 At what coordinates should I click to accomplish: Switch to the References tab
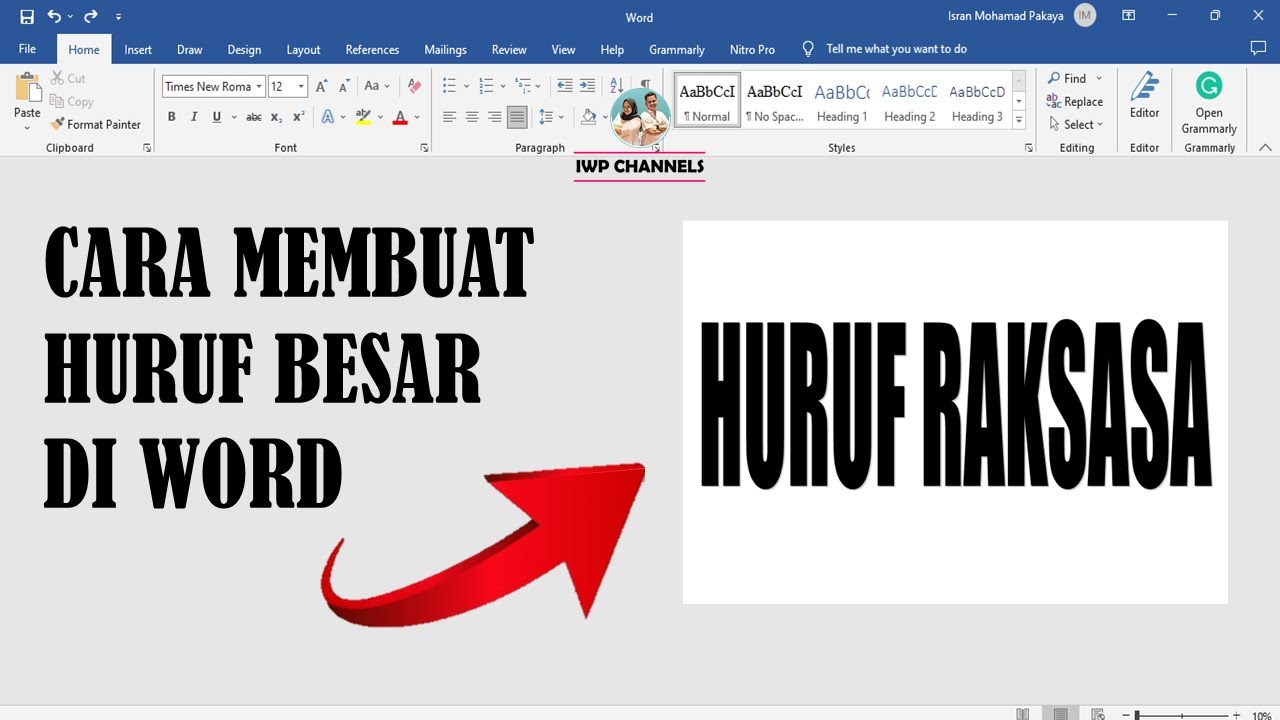pyautogui.click(x=372, y=49)
